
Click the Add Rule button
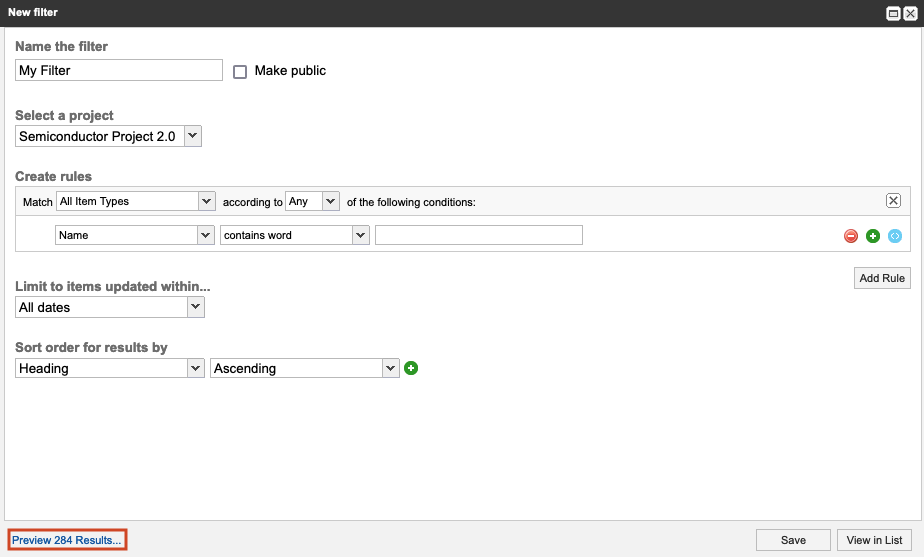(881, 278)
